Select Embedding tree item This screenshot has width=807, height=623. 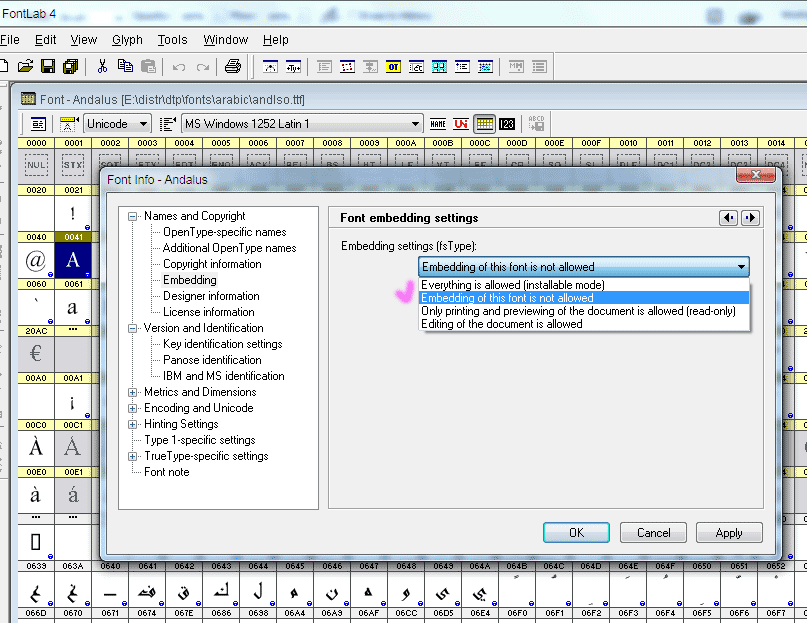(x=189, y=280)
